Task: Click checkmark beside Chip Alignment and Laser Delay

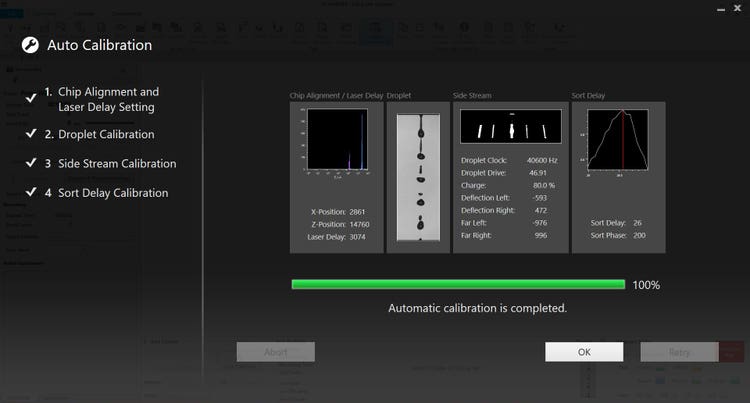Action: point(31,98)
